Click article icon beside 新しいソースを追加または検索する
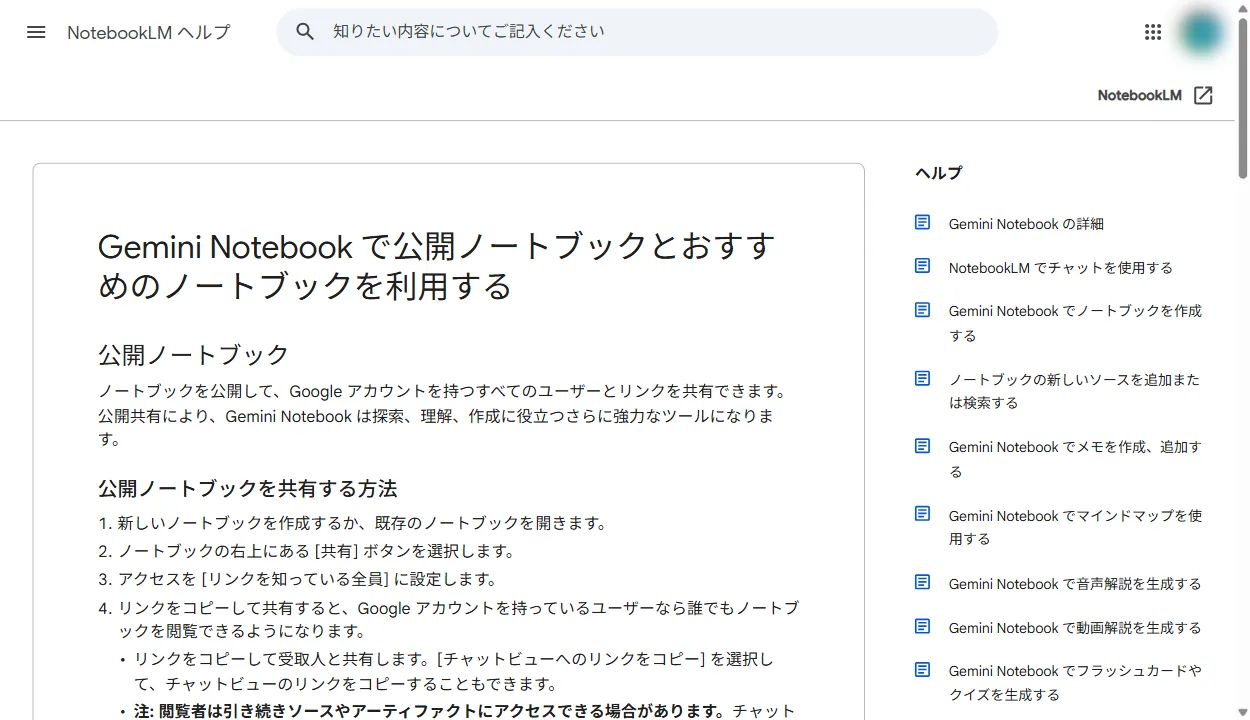 (923, 378)
